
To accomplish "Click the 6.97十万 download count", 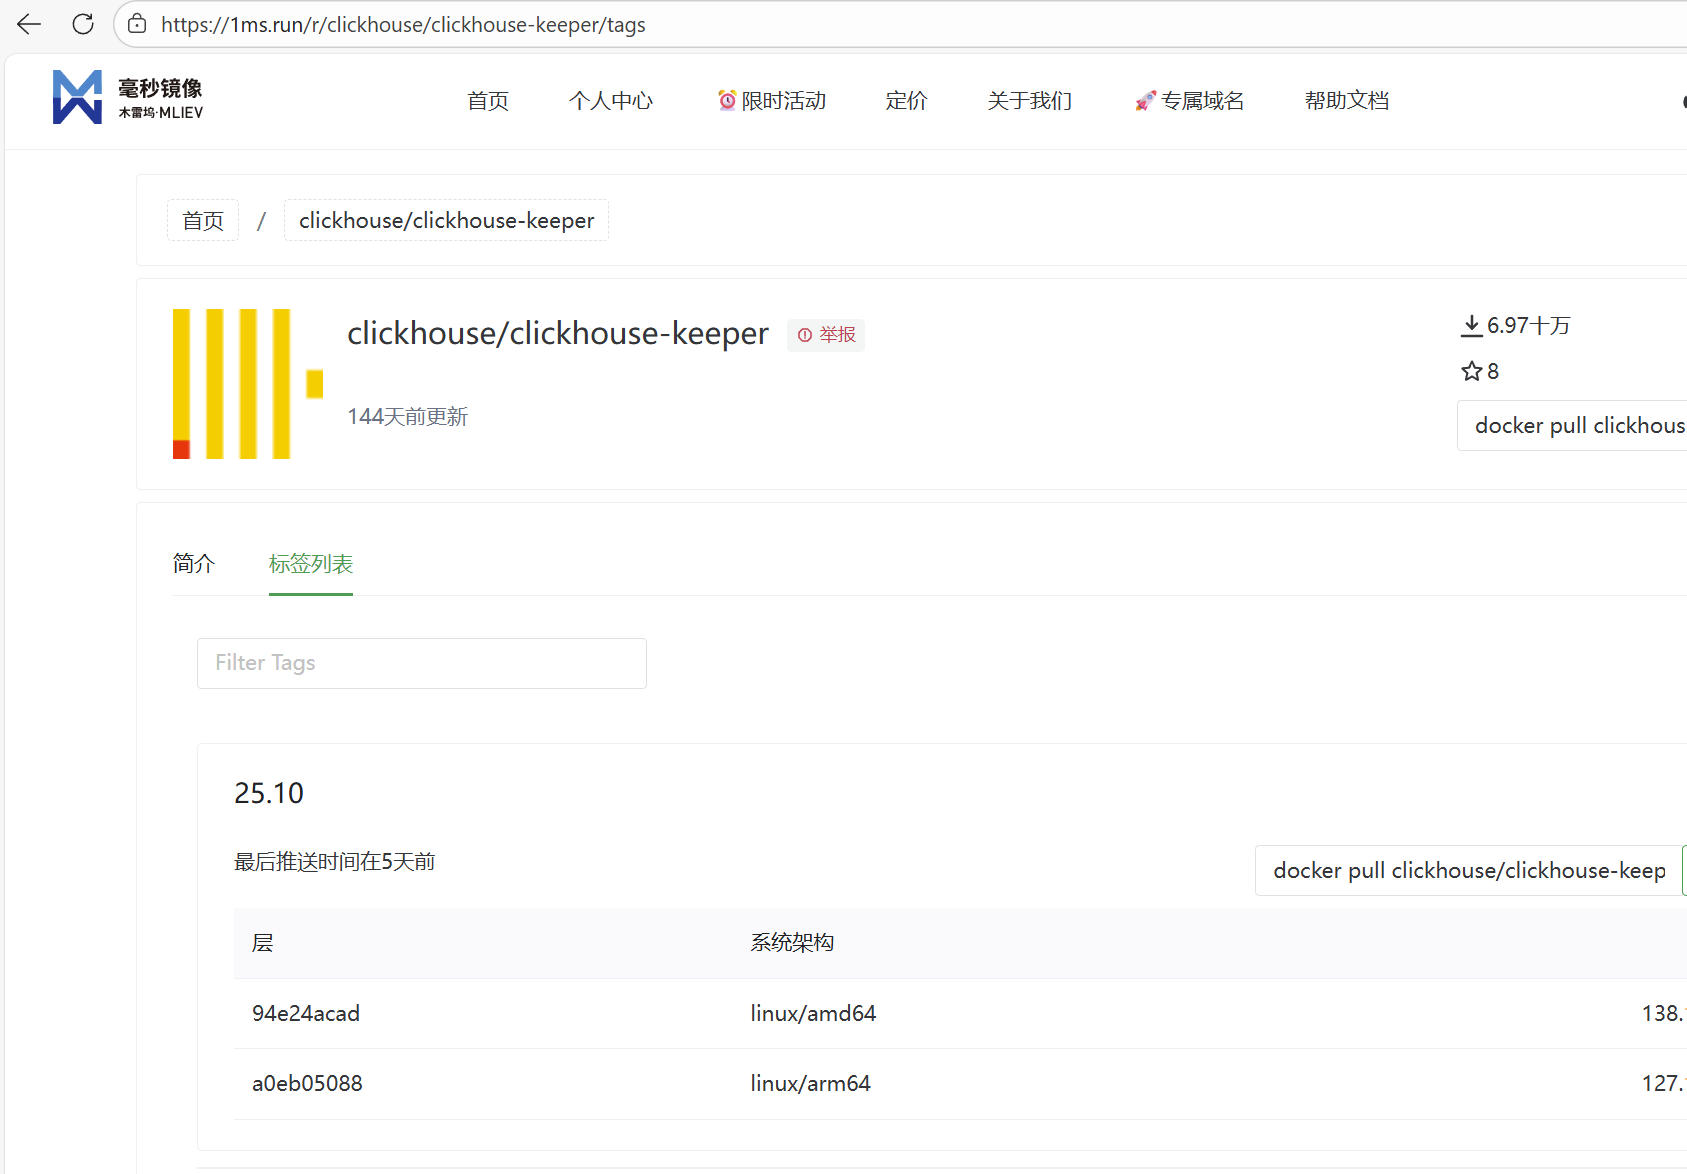I will [1528, 326].
